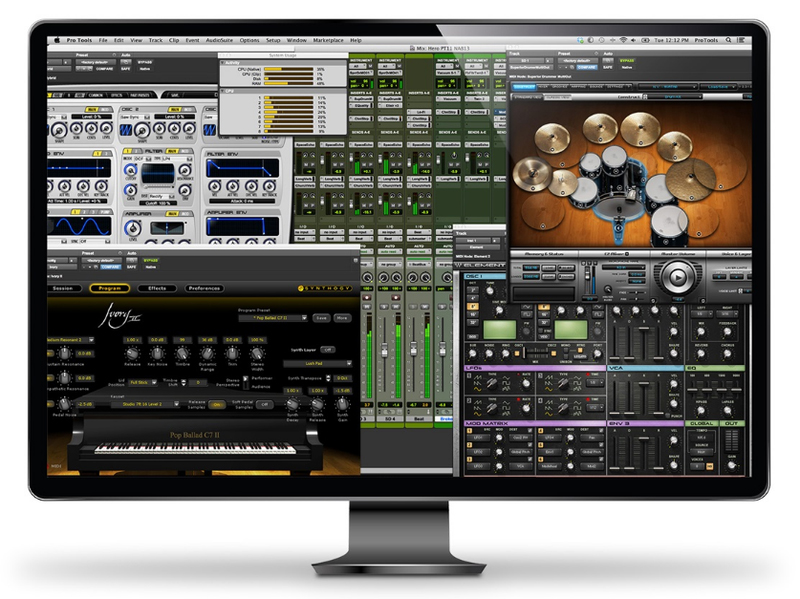Open the Setup menu

273,40
